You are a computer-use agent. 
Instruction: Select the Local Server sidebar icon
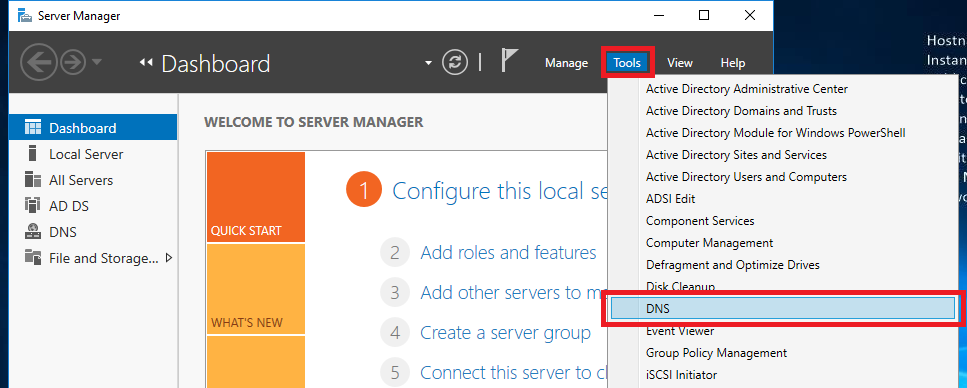(x=33, y=154)
